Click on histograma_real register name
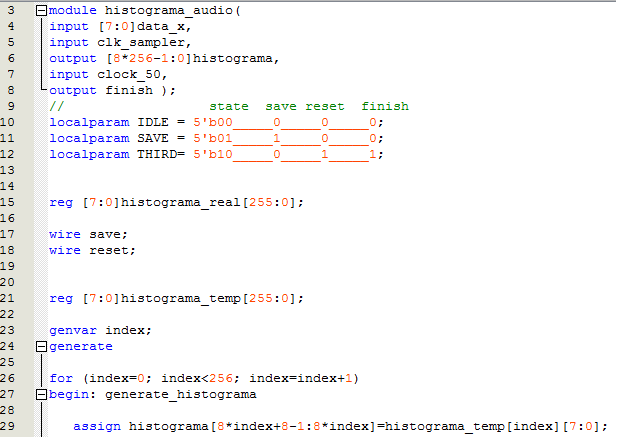Image resolution: width=621 pixels, height=441 pixels. (x=181, y=203)
